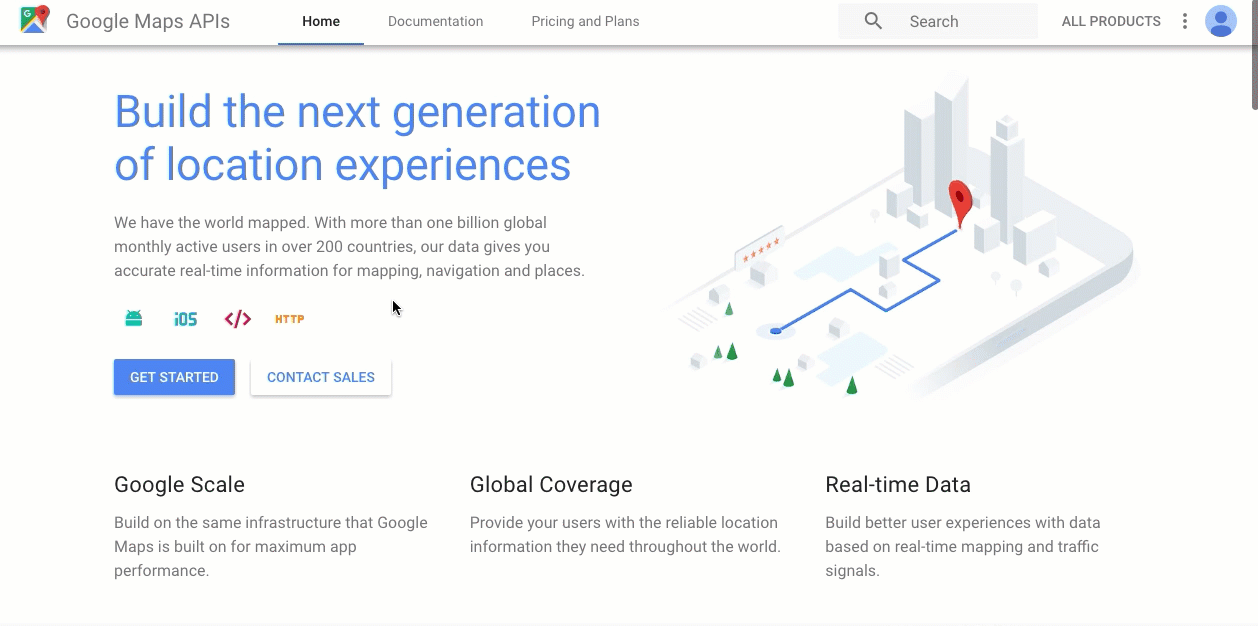Viewport: 1258px width, 626px height.
Task: Open the Pricing and Plans tab
Action: pos(585,21)
